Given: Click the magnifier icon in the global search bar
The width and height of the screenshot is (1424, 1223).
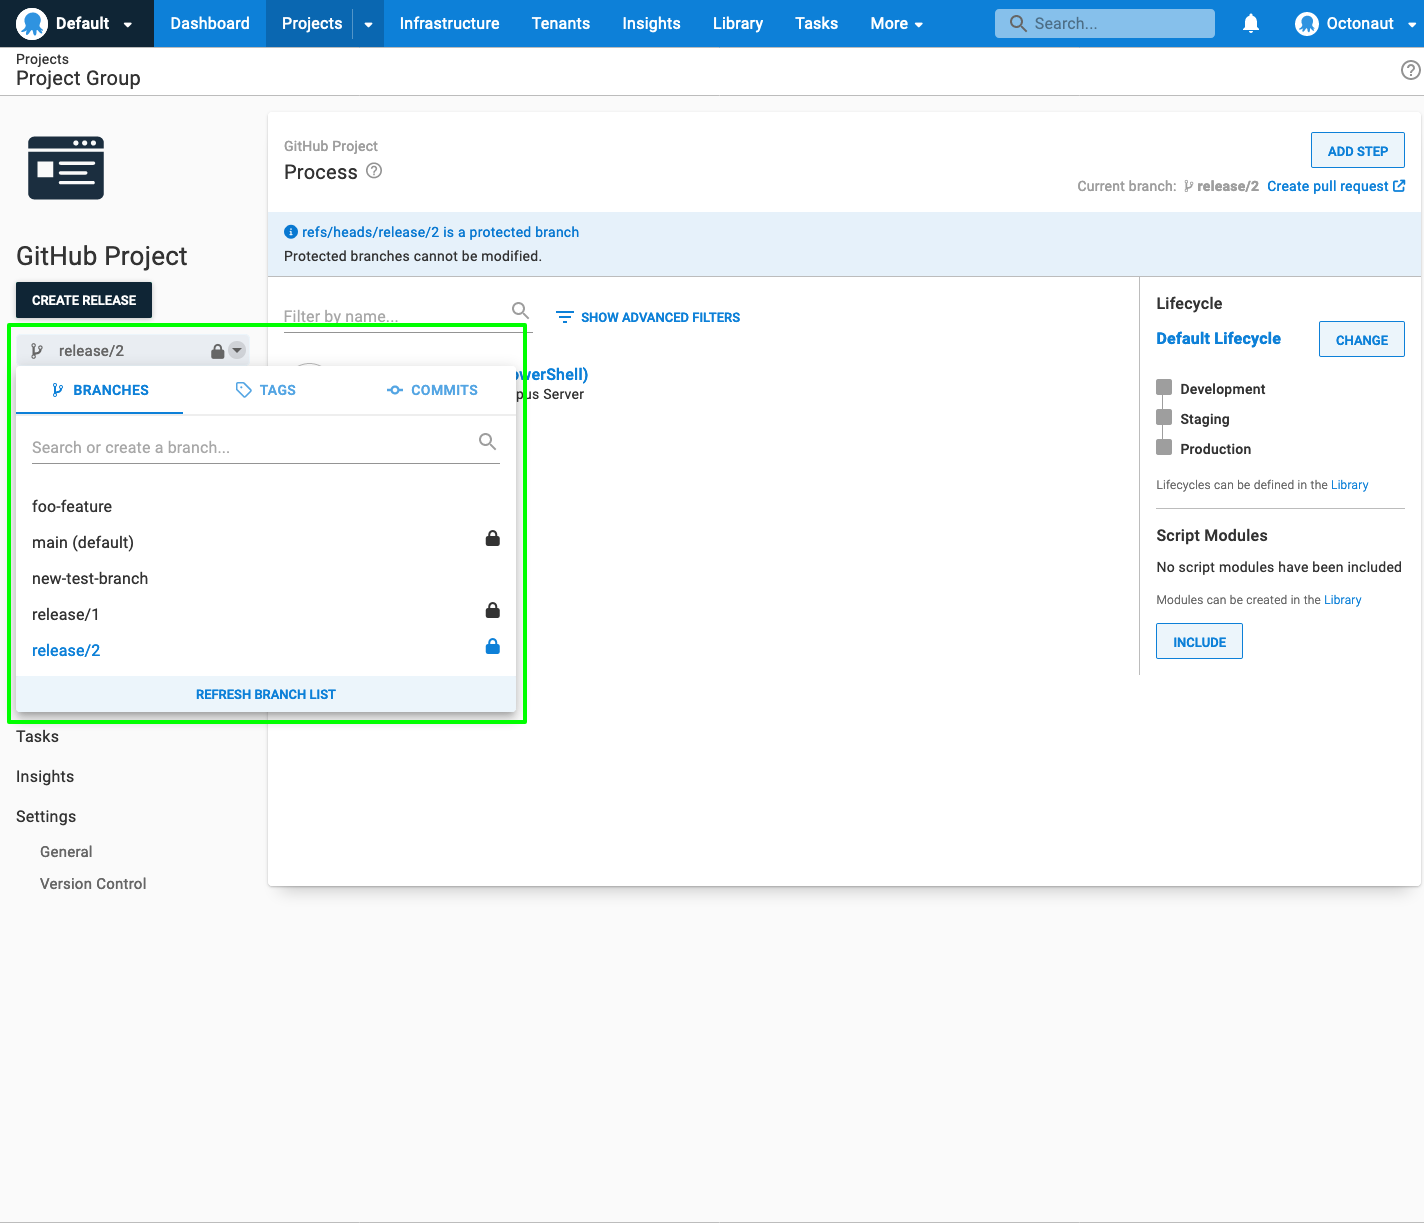Looking at the screenshot, I should point(1017,23).
